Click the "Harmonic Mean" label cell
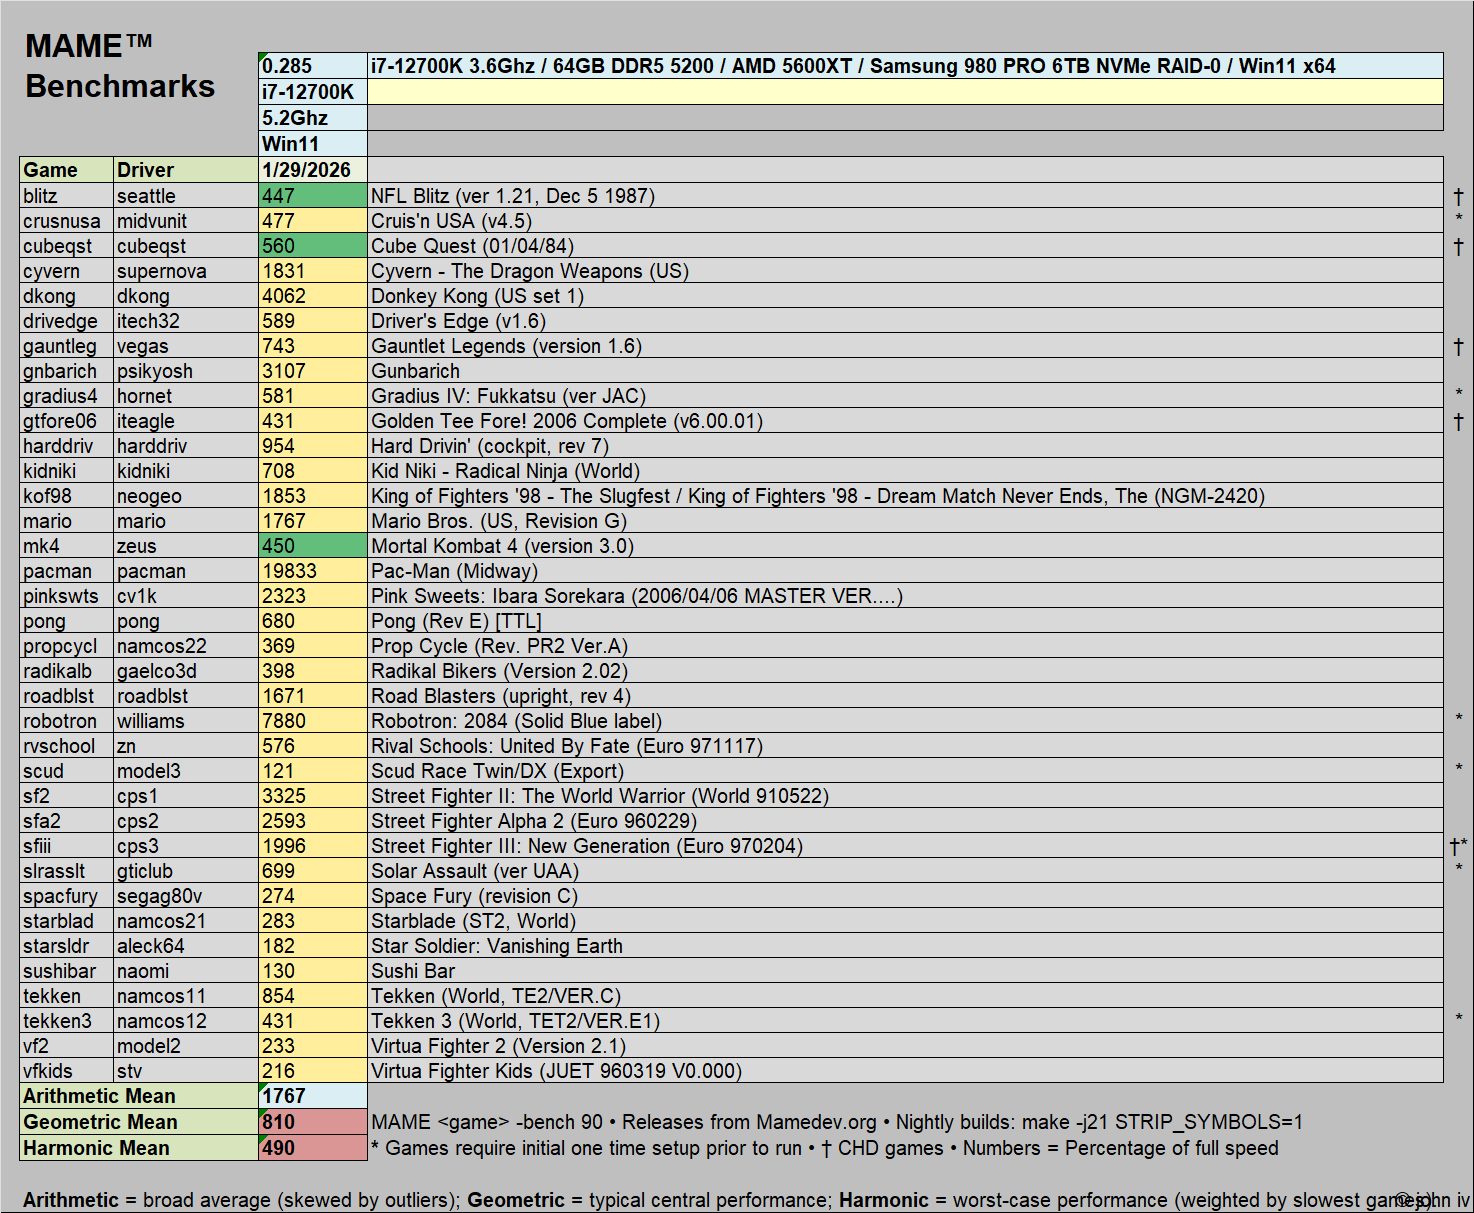This screenshot has width=1474, height=1213. [138, 1148]
